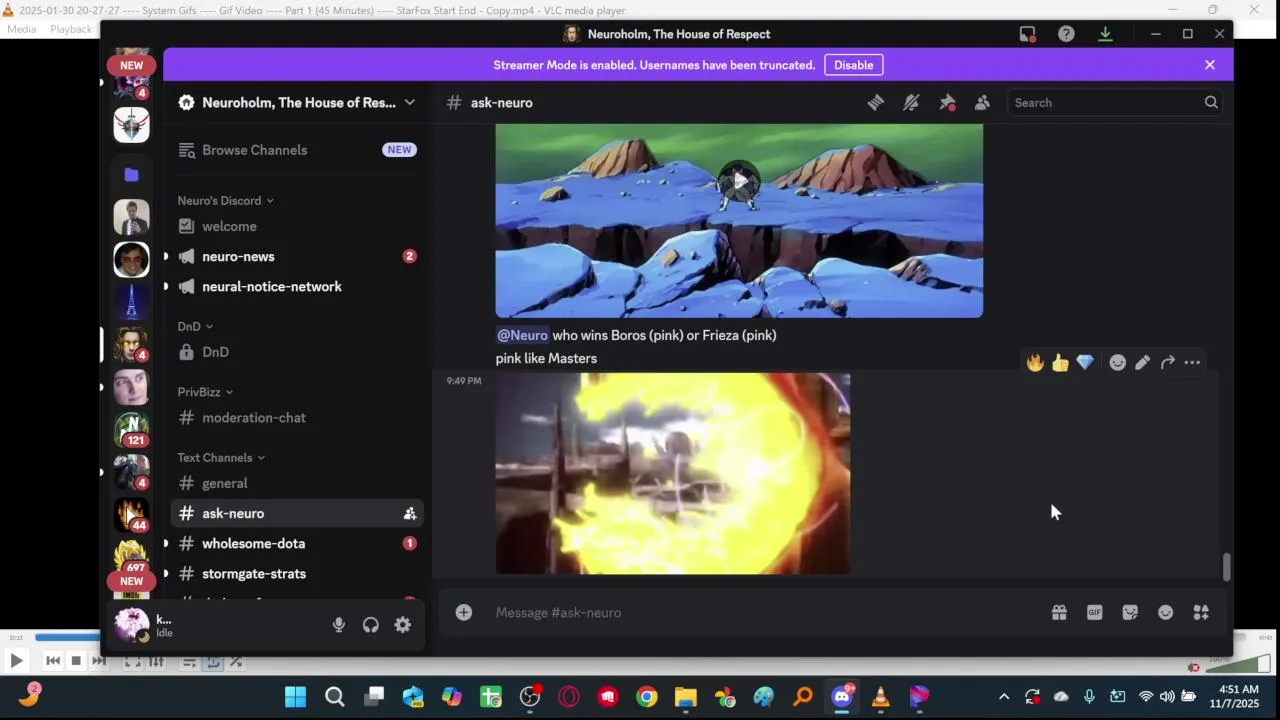Collapse the PrivBizz category
The height and width of the screenshot is (720, 1280).
(x=205, y=392)
